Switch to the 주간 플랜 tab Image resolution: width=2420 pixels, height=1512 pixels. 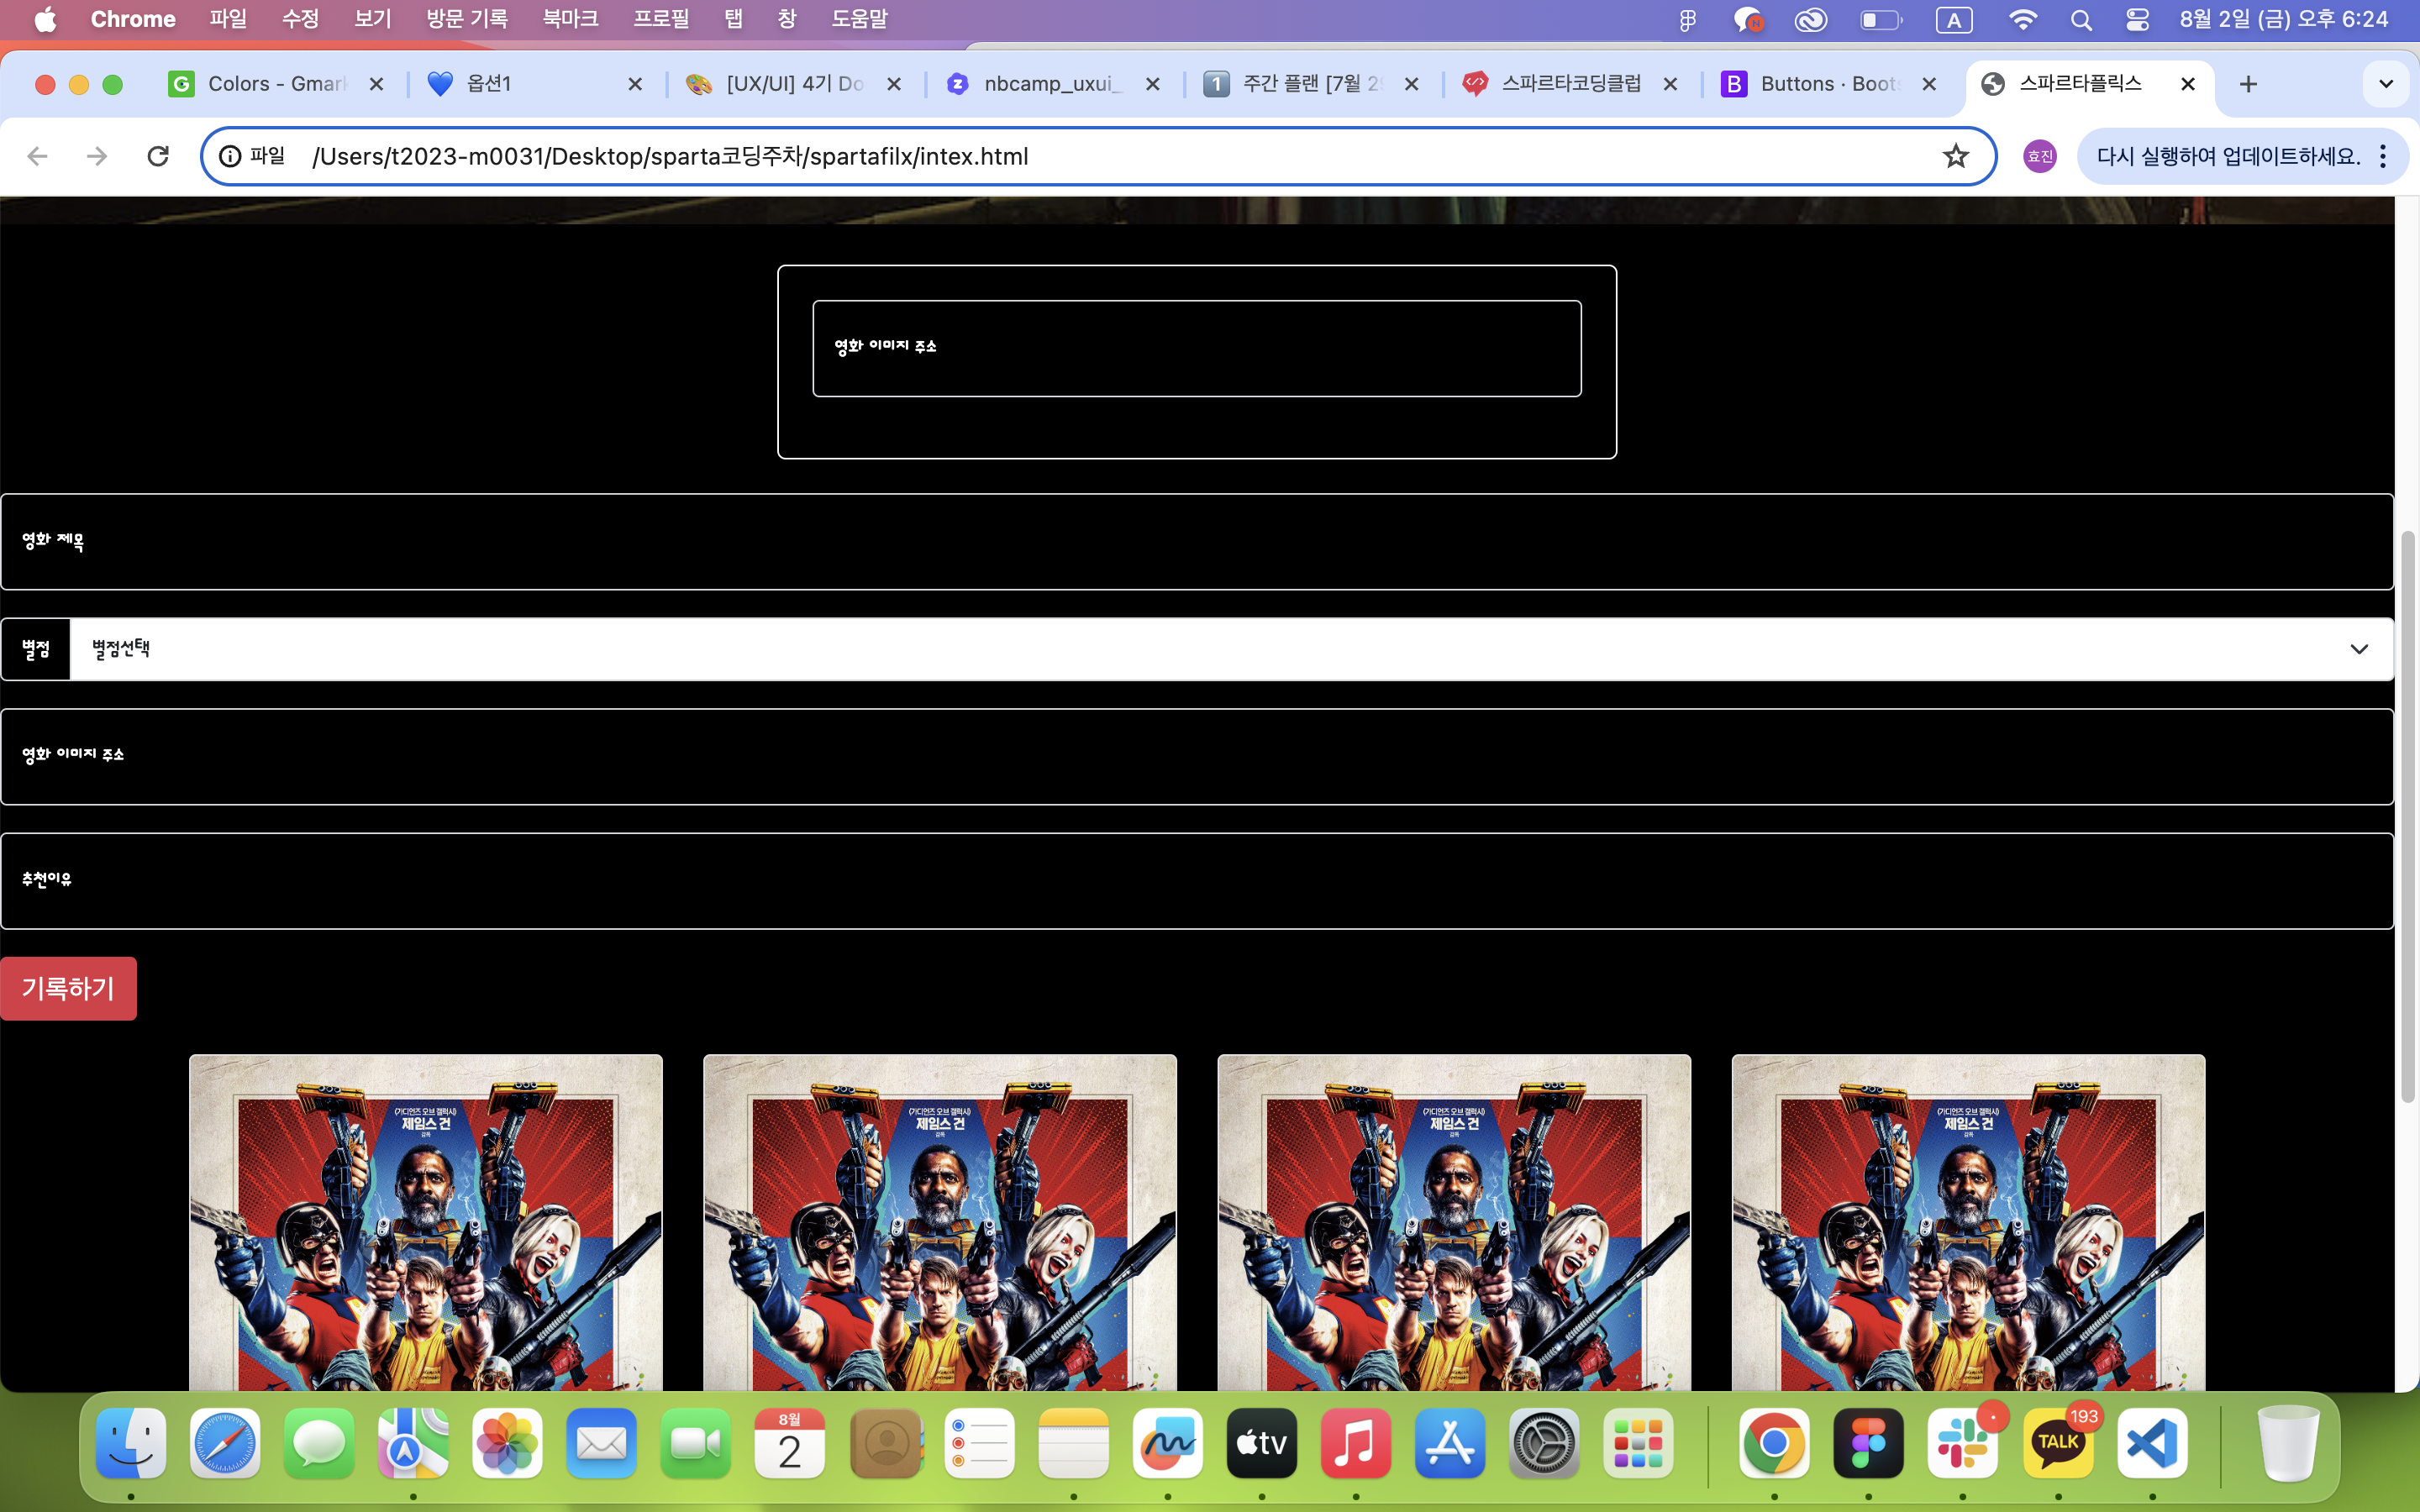tap(1311, 84)
